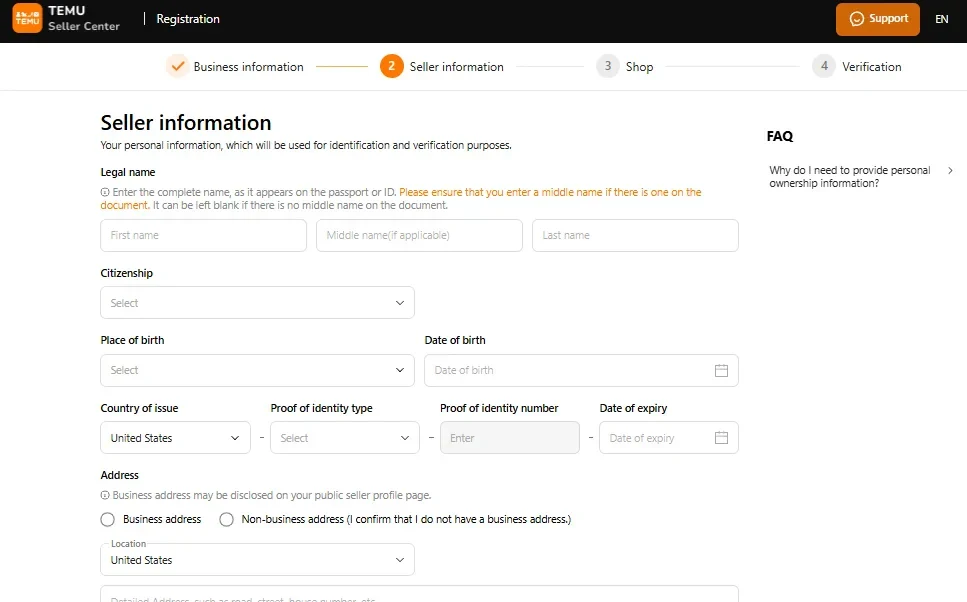Viewport: 967px width, 602px height.
Task: Click the Support chat bubble icon
Action: coord(857,19)
